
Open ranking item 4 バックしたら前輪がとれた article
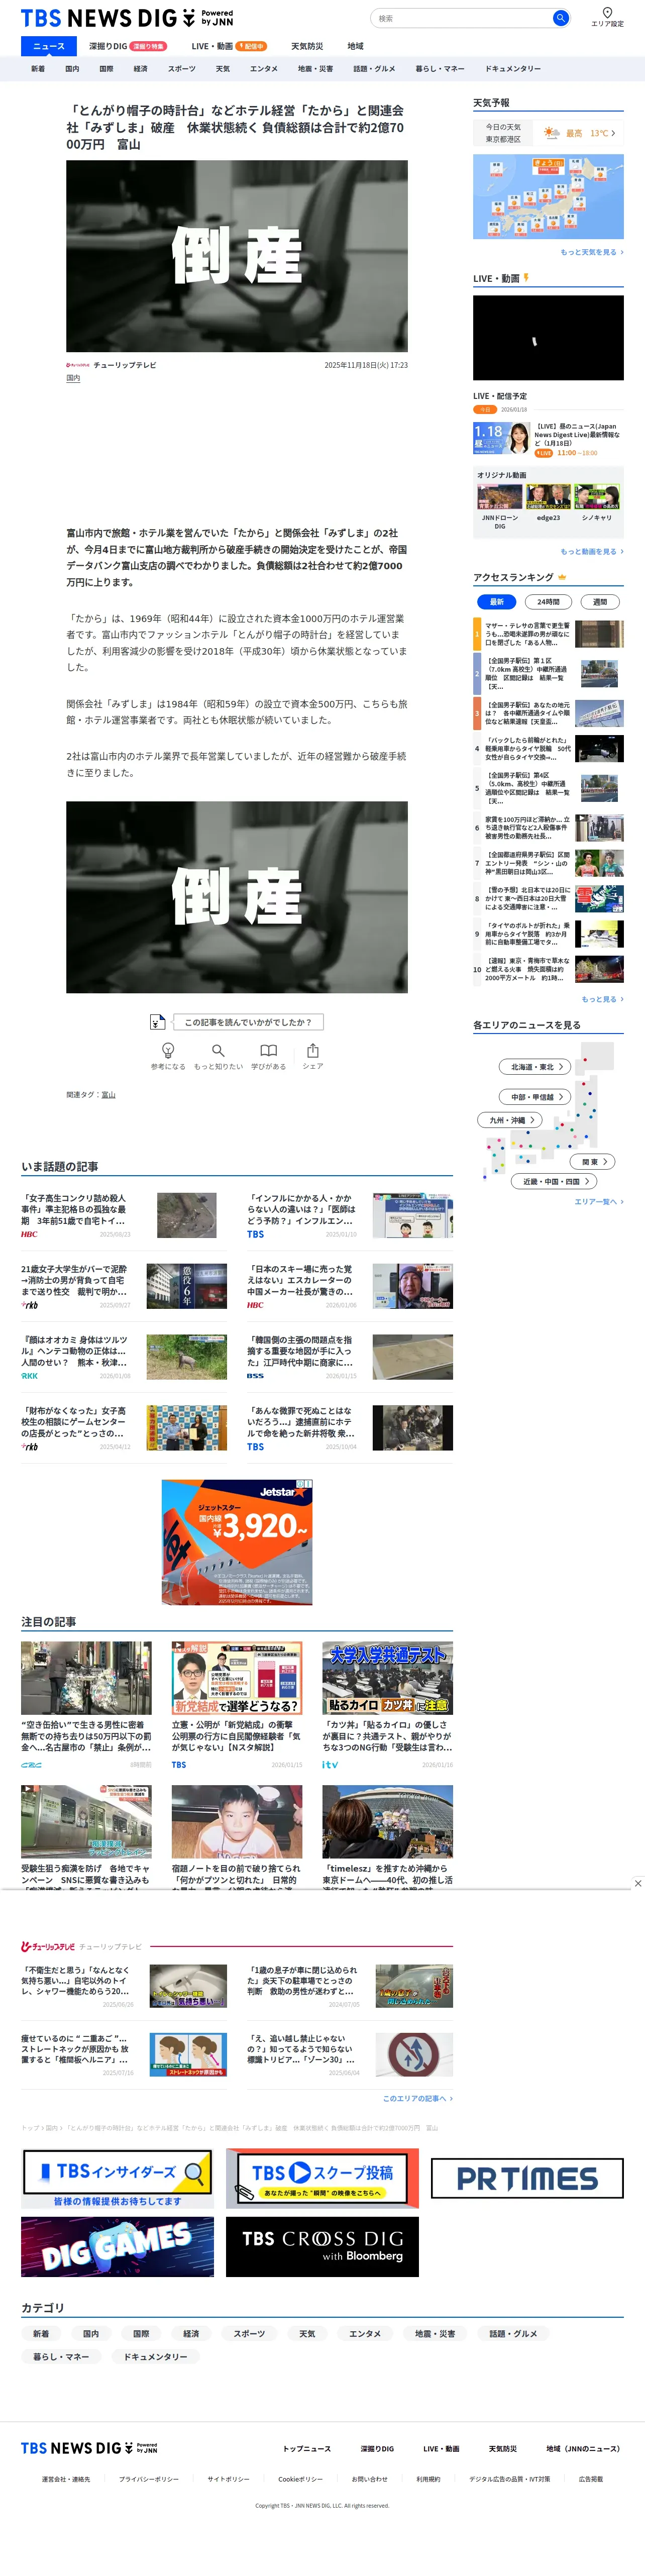tap(548, 749)
